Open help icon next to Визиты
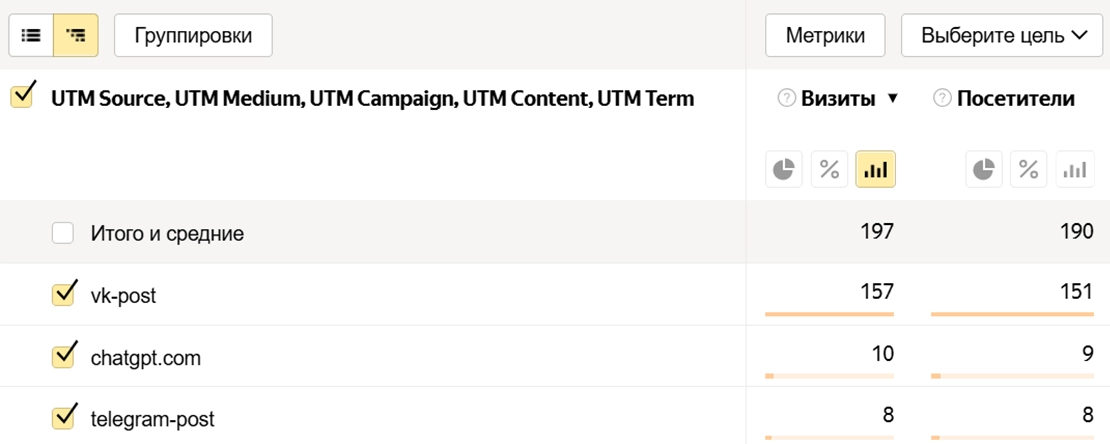1110x444 pixels. click(x=785, y=99)
